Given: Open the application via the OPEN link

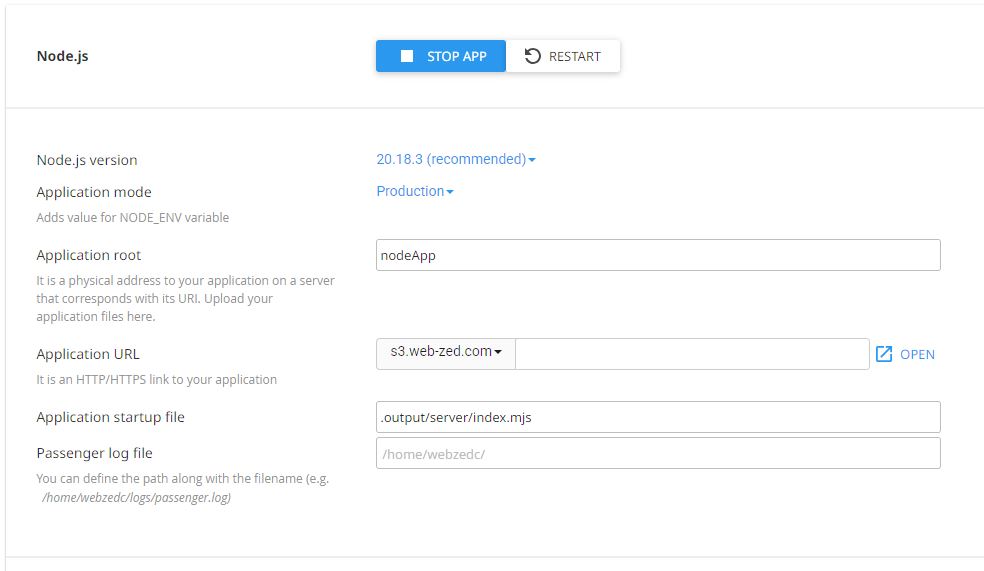Looking at the screenshot, I should coord(917,354).
